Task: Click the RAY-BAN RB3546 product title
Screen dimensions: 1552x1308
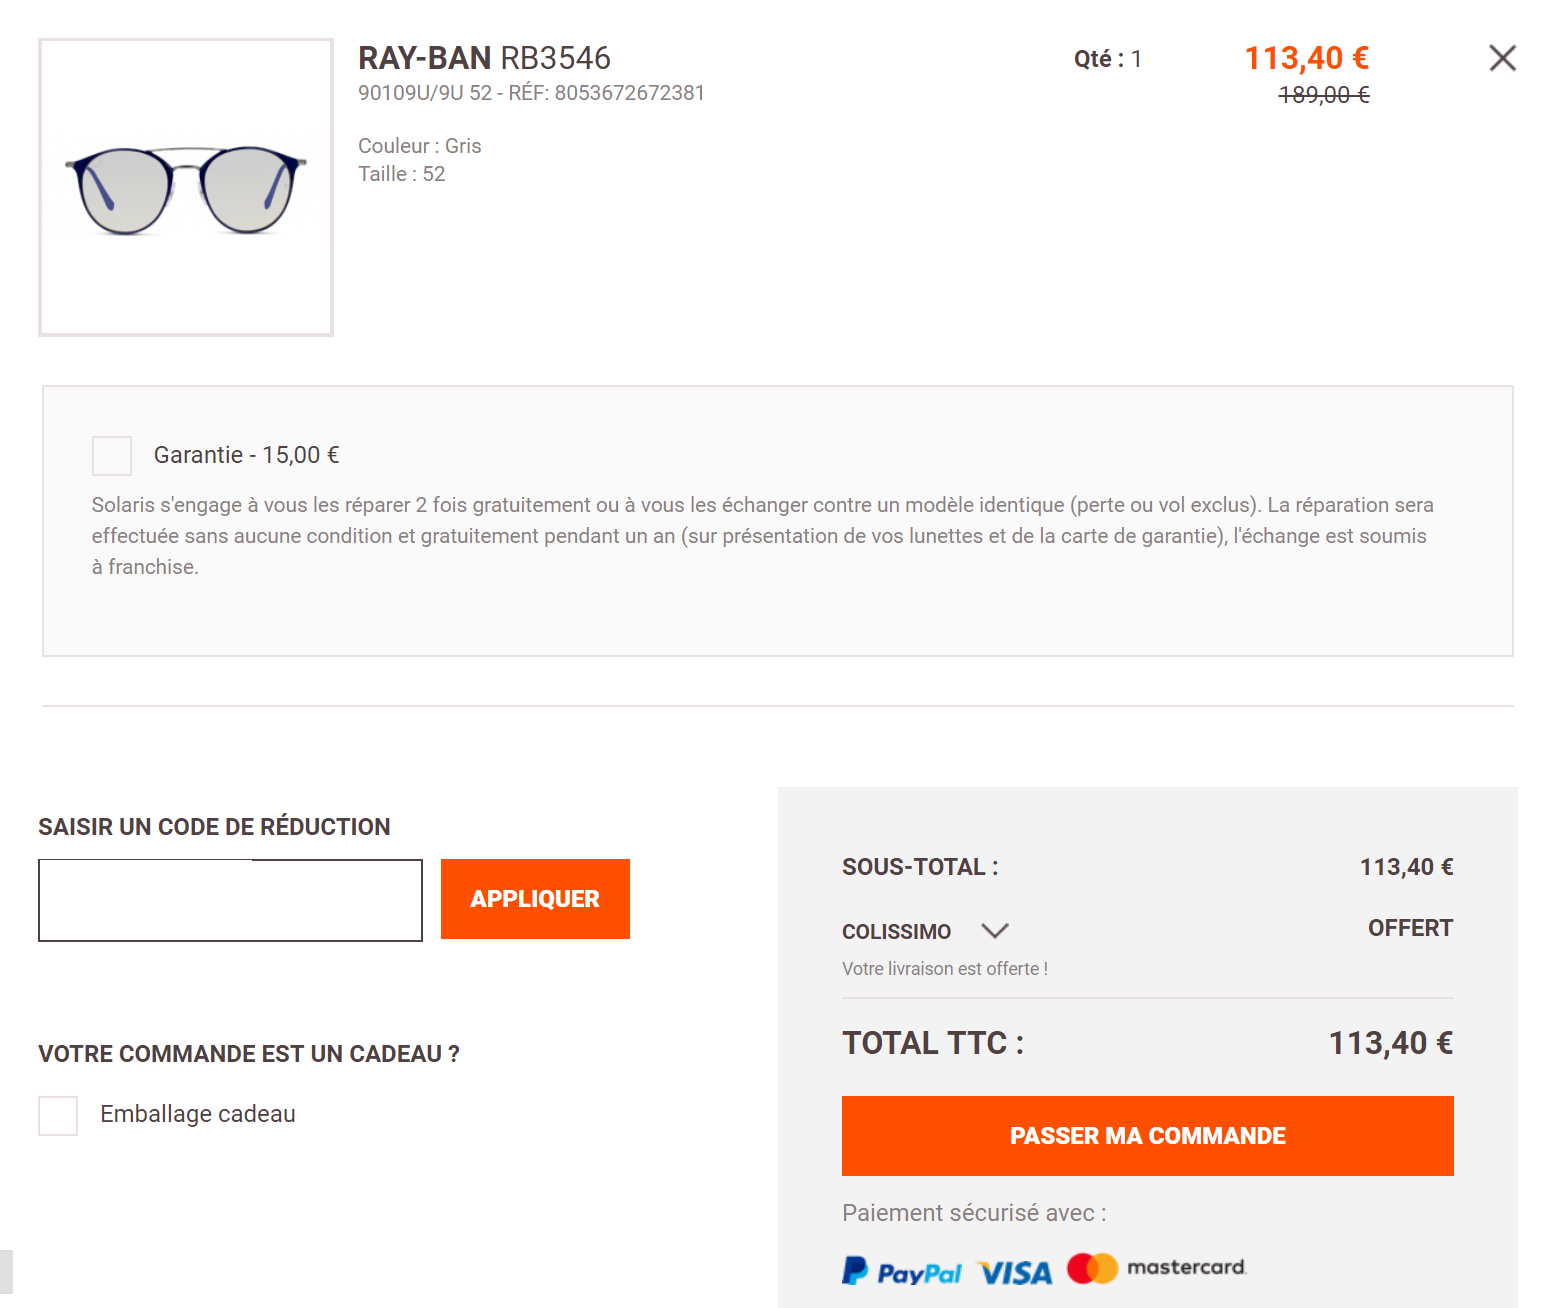Action: 484,58
